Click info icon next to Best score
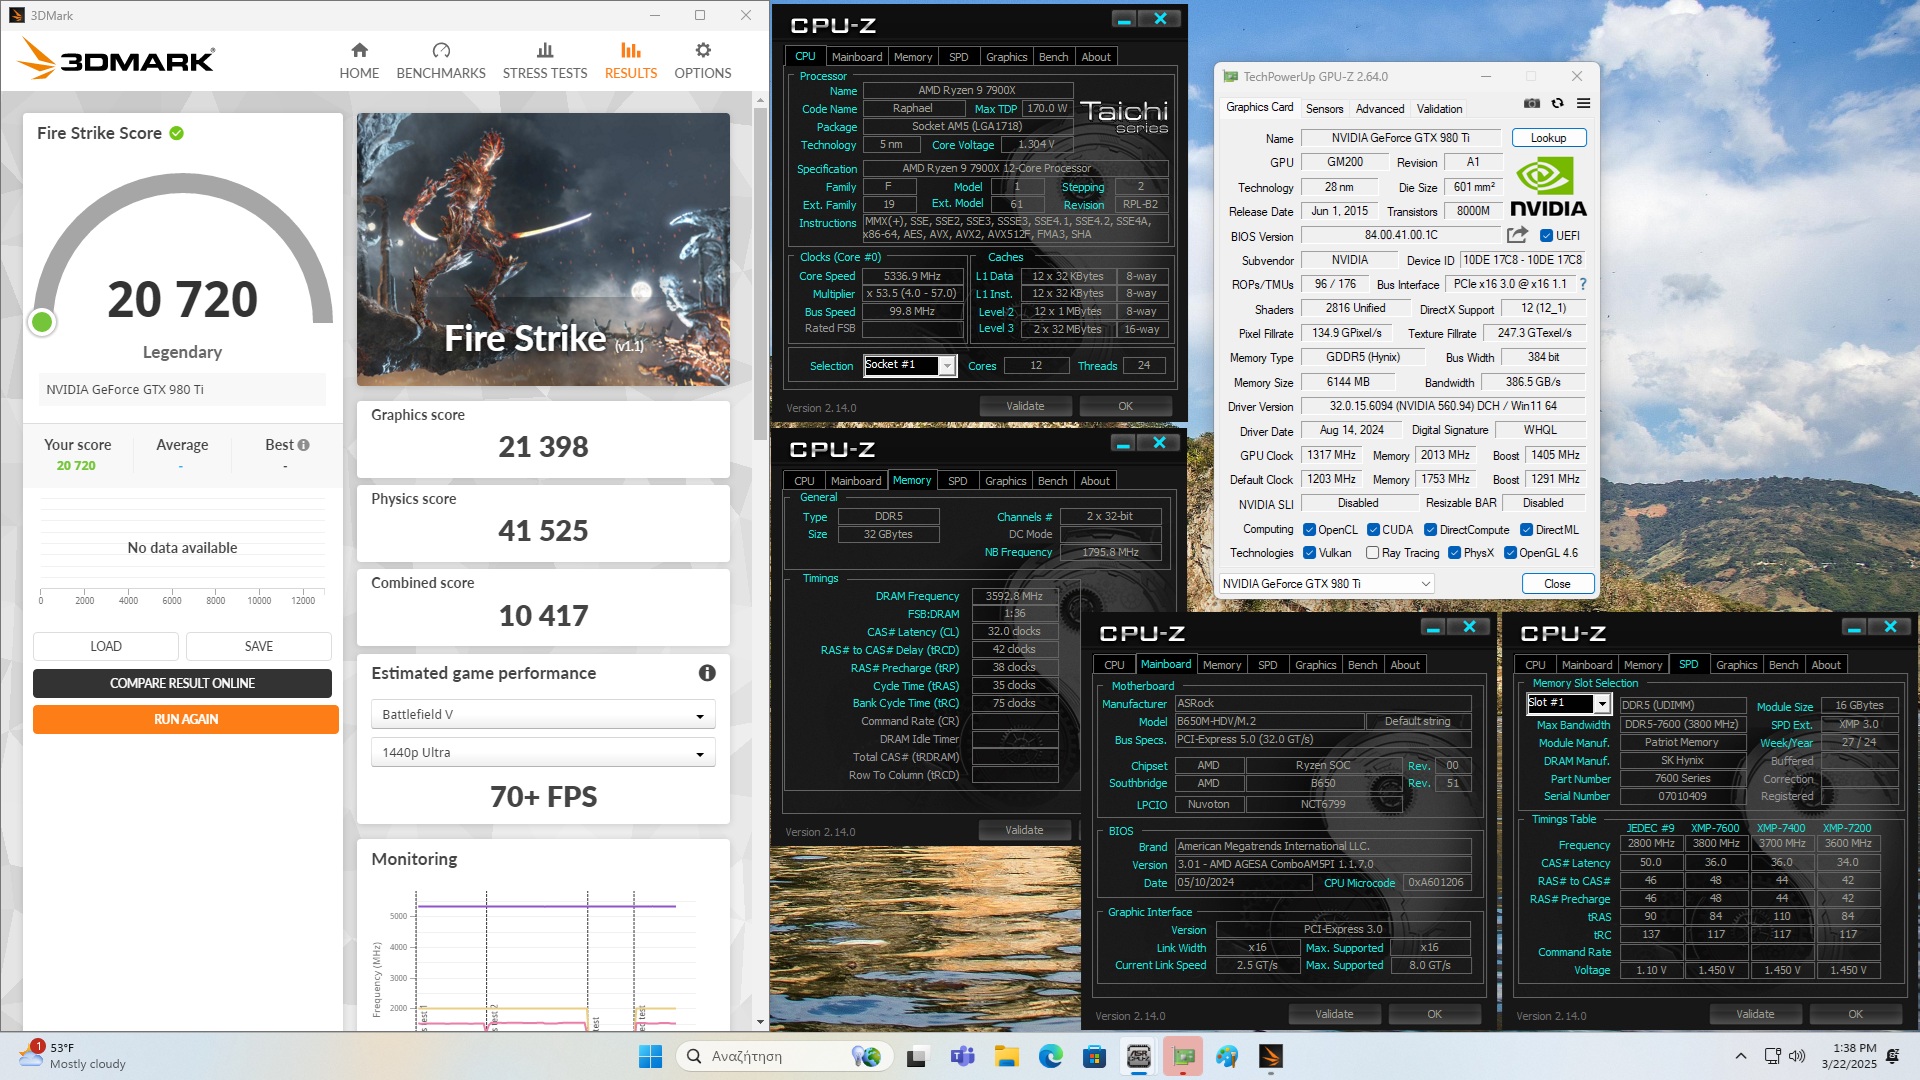This screenshot has height=1080, width=1920. pyautogui.click(x=303, y=445)
